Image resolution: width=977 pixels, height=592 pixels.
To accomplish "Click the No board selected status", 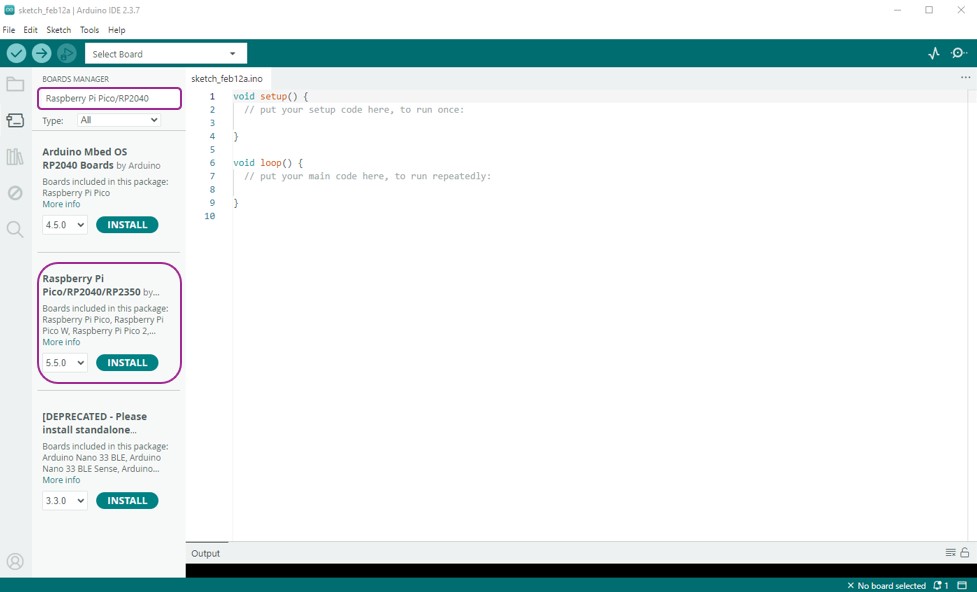I will [887, 586].
